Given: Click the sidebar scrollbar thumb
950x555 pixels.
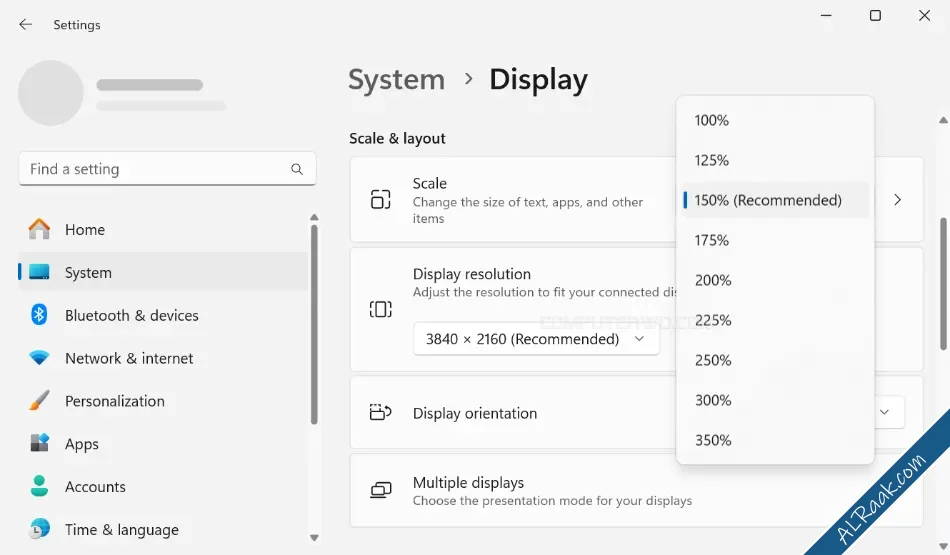Looking at the screenshot, I should coord(314,325).
